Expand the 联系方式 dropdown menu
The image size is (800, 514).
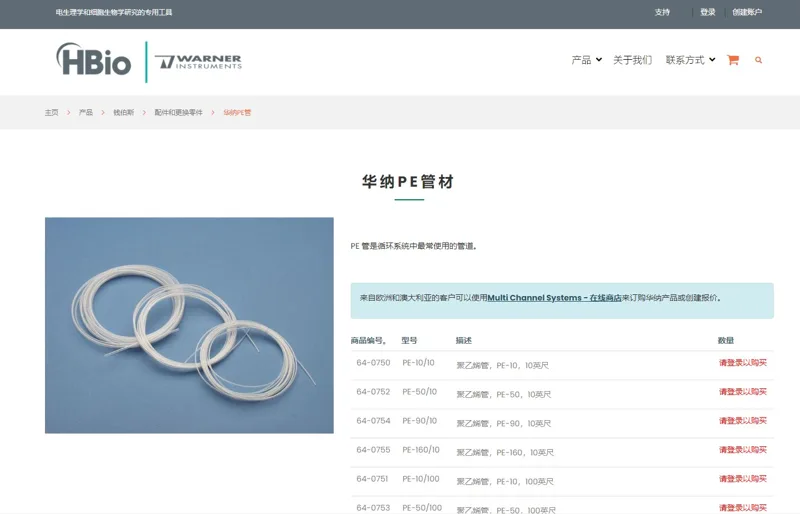tap(690, 60)
